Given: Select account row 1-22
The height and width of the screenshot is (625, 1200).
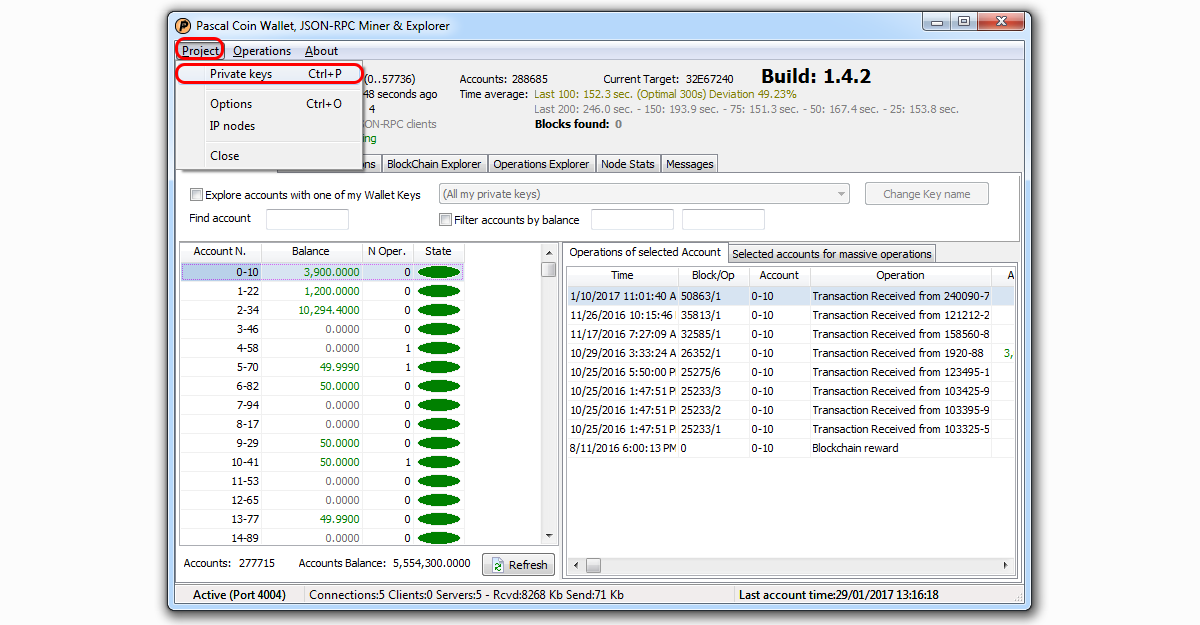Looking at the screenshot, I should point(321,291).
